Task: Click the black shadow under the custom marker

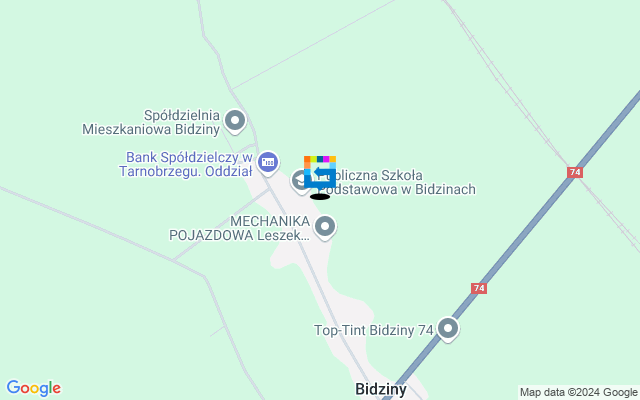Action: (x=320, y=197)
